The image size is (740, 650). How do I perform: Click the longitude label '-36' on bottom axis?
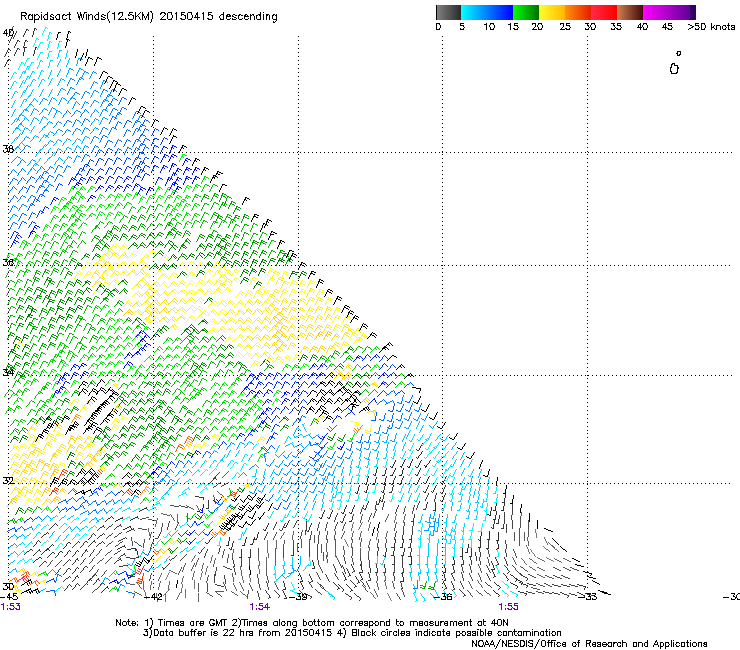point(443,597)
